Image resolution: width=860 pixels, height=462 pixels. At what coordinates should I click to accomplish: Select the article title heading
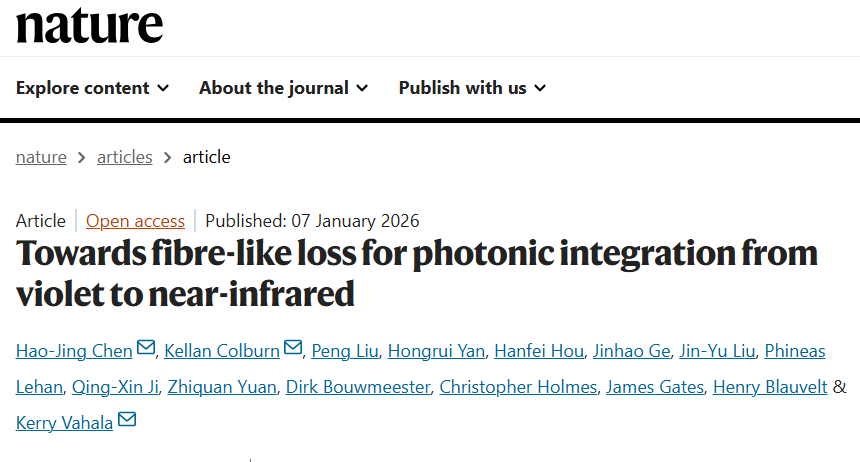point(417,272)
